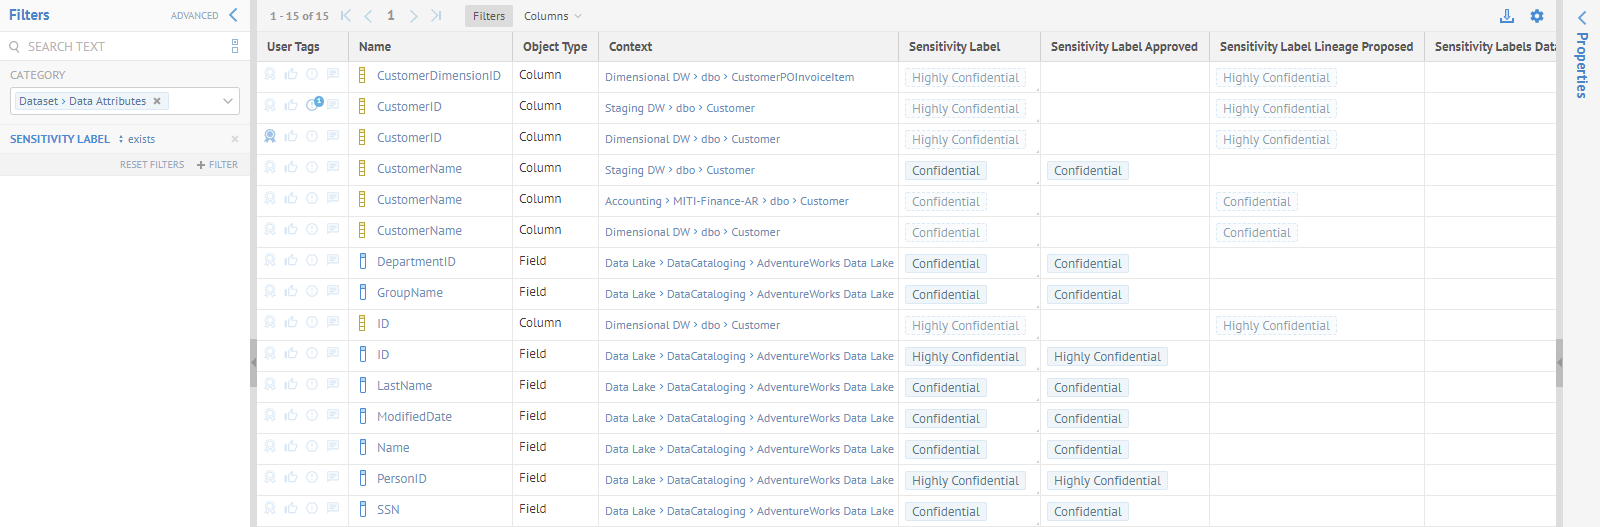Open the grid settings gear icon
The image size is (1600, 527).
pyautogui.click(x=1537, y=16)
